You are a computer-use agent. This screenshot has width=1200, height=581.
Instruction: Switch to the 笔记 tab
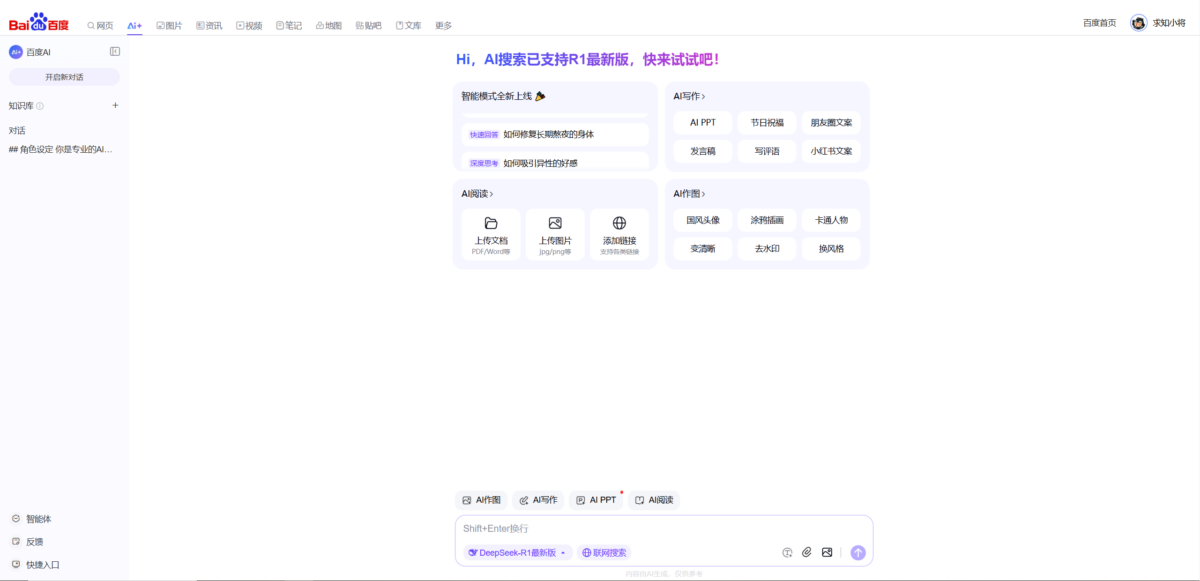pos(289,25)
